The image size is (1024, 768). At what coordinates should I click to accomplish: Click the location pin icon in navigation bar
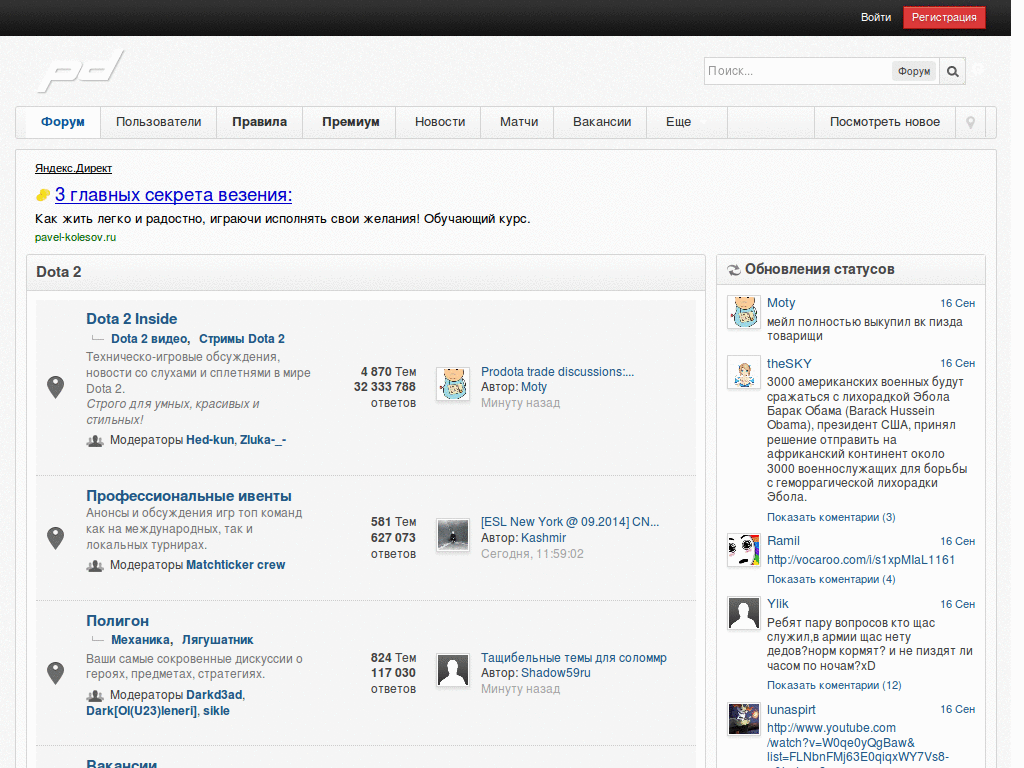(969, 122)
